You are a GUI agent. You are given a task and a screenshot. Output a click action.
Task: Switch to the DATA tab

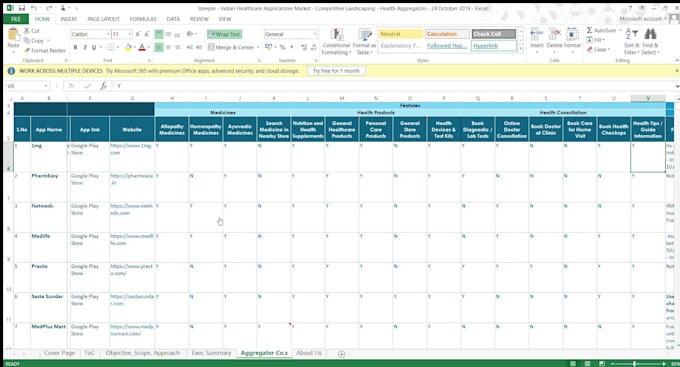(x=173, y=19)
